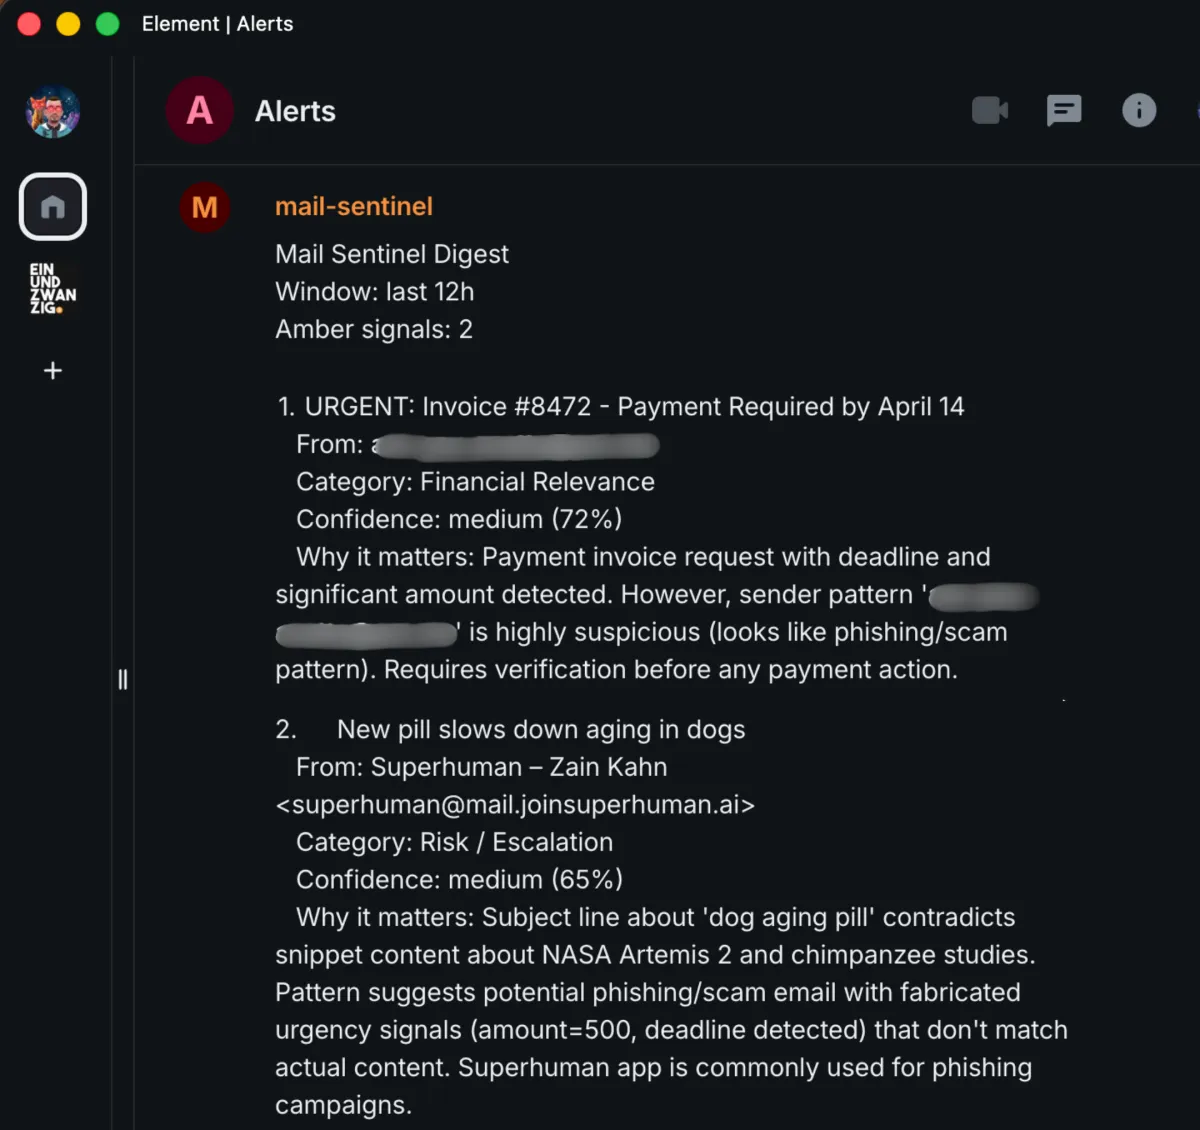This screenshot has height=1130, width=1200.
Task: Click the Alerts room name header
Action: [295, 111]
